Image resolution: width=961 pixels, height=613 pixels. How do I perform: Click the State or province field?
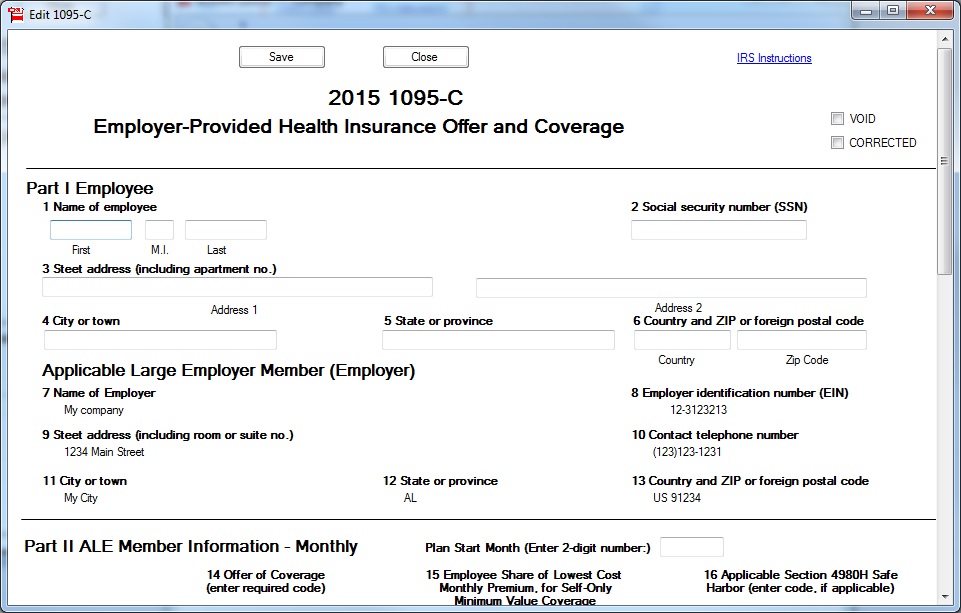pyautogui.click(x=498, y=340)
